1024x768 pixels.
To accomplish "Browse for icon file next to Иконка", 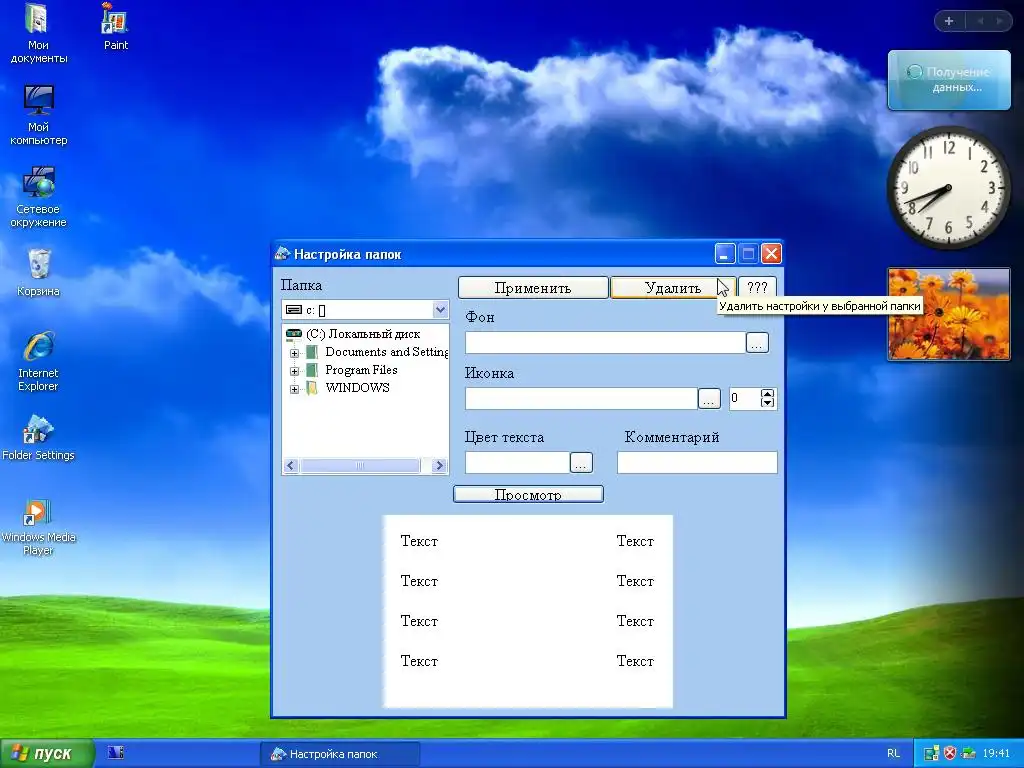I will pos(709,398).
